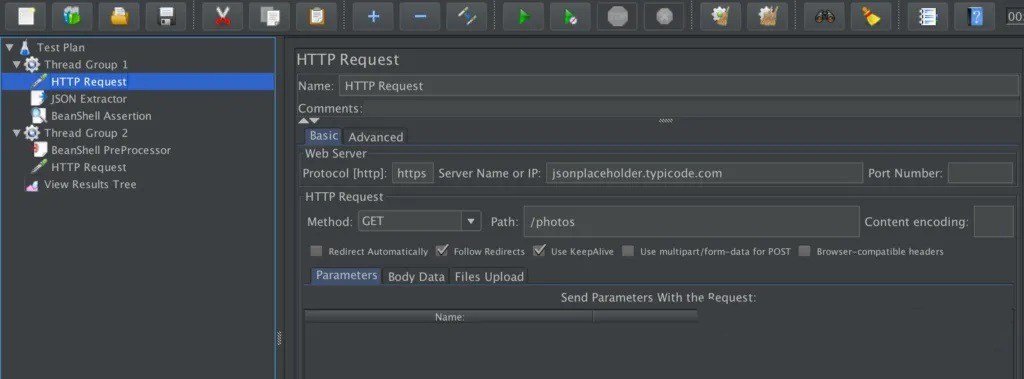Open the Body Data tab
Screen dimensions: 1024x379
tap(416, 276)
